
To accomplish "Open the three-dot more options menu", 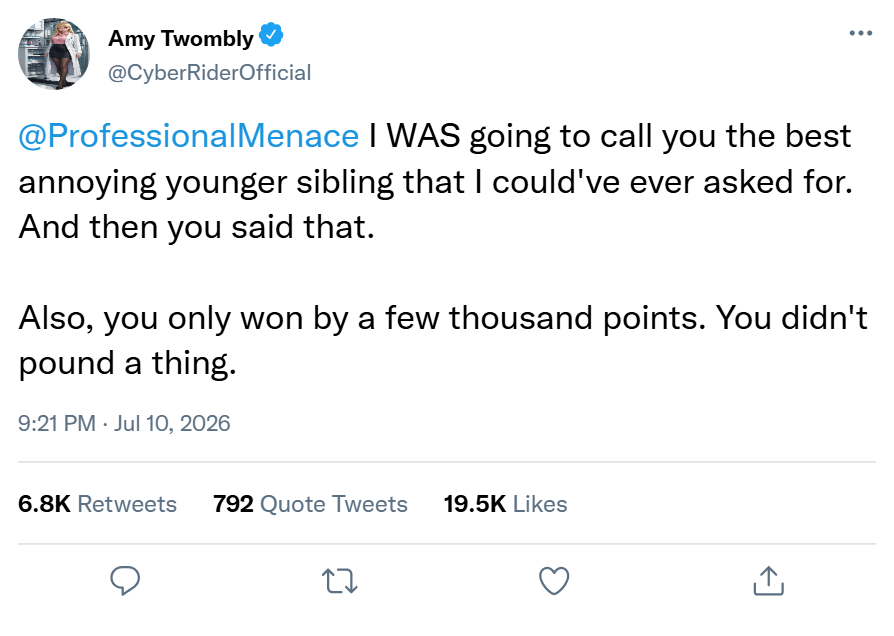I will point(860,33).
